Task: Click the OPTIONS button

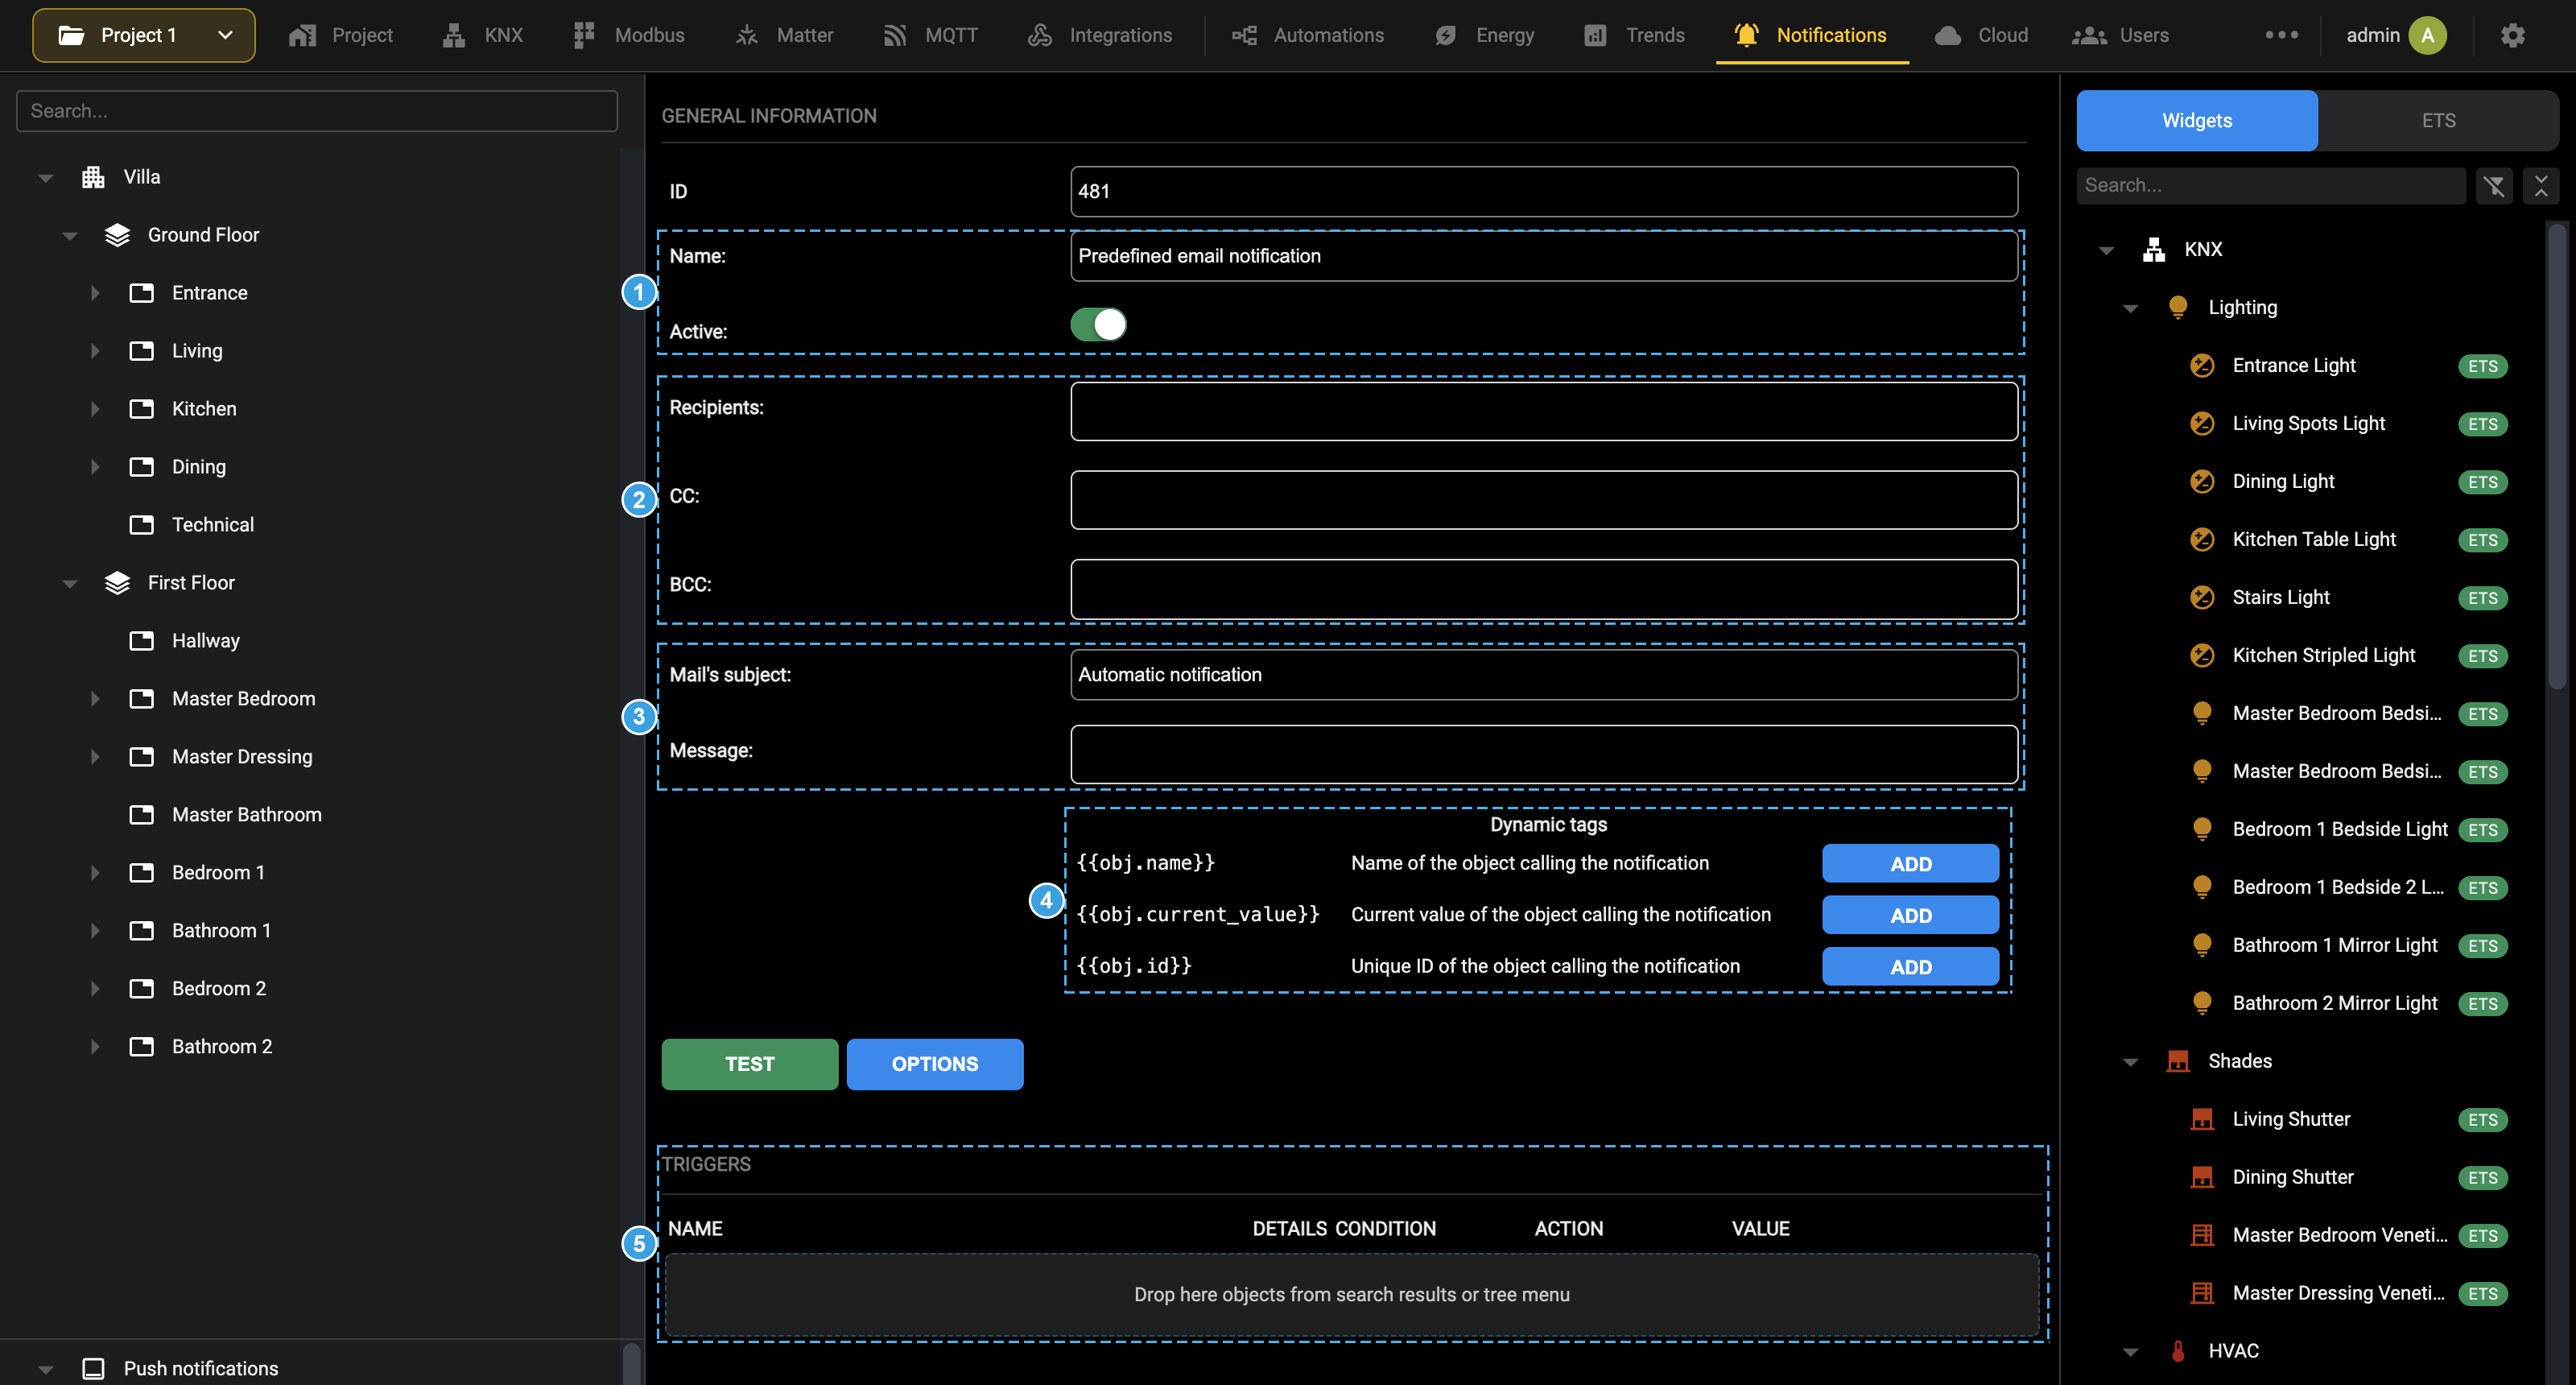Action: pos(935,1064)
